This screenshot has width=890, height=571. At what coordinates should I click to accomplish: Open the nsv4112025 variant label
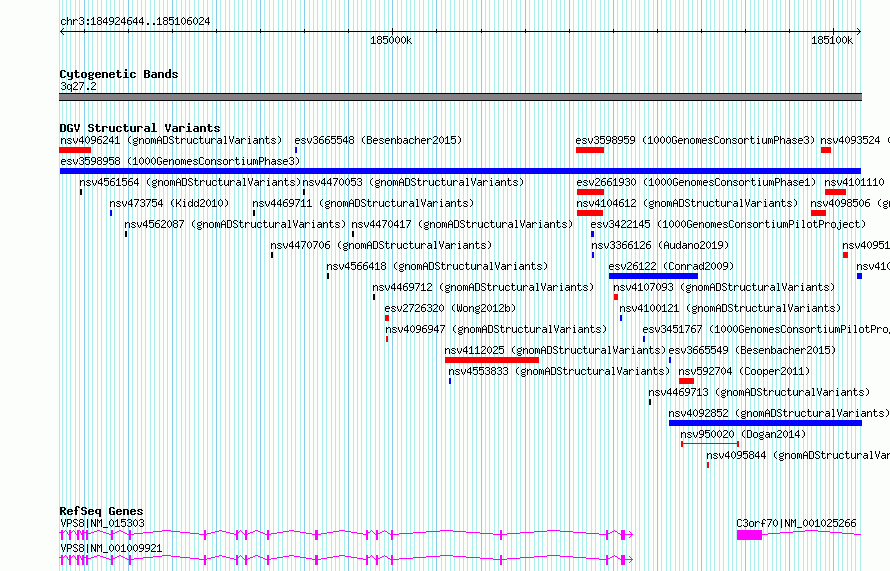coord(555,350)
